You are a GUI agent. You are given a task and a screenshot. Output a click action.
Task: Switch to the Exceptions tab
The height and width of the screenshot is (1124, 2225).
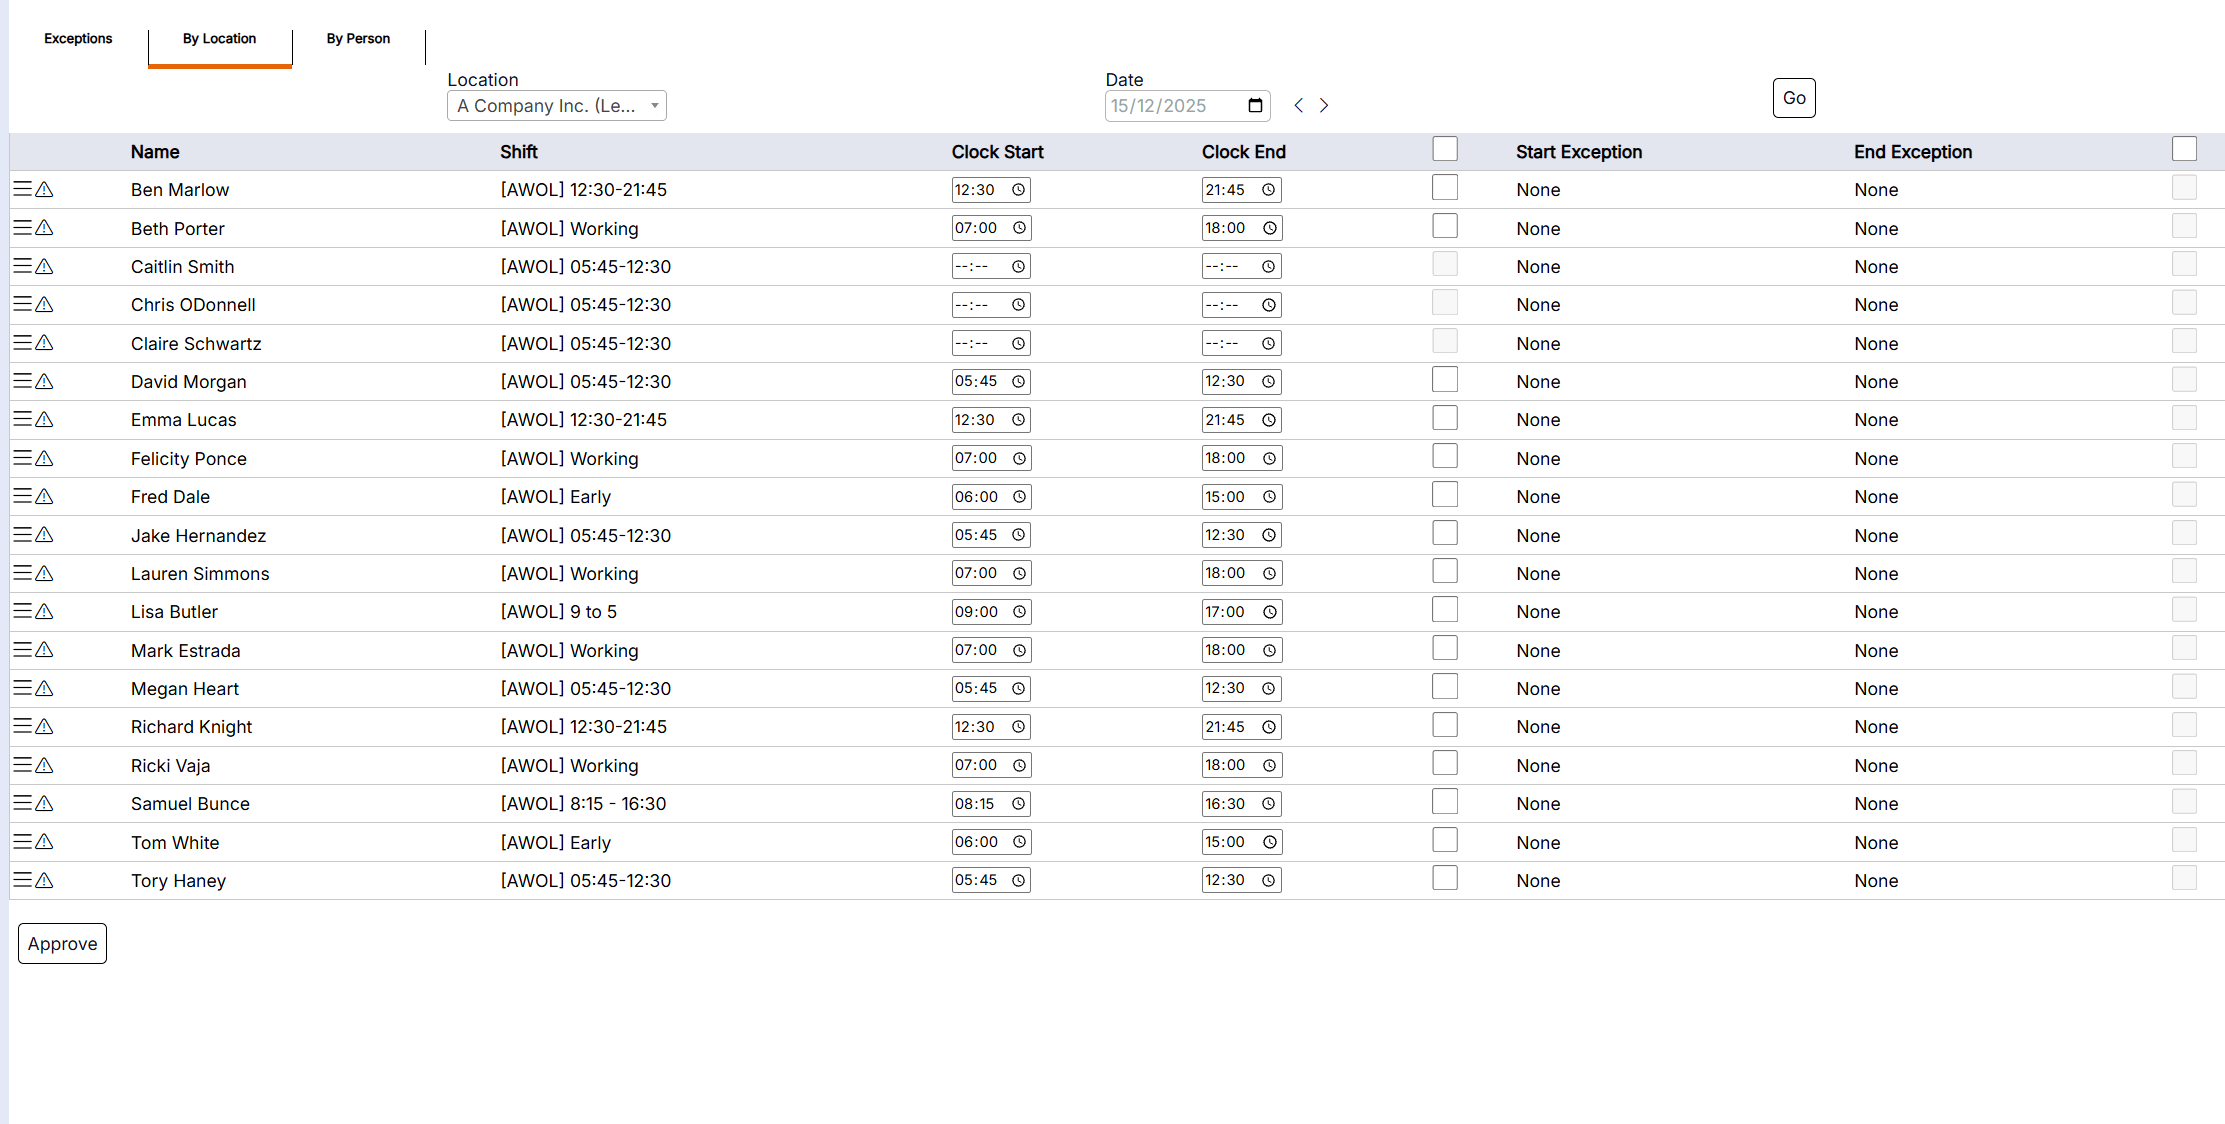click(x=78, y=39)
